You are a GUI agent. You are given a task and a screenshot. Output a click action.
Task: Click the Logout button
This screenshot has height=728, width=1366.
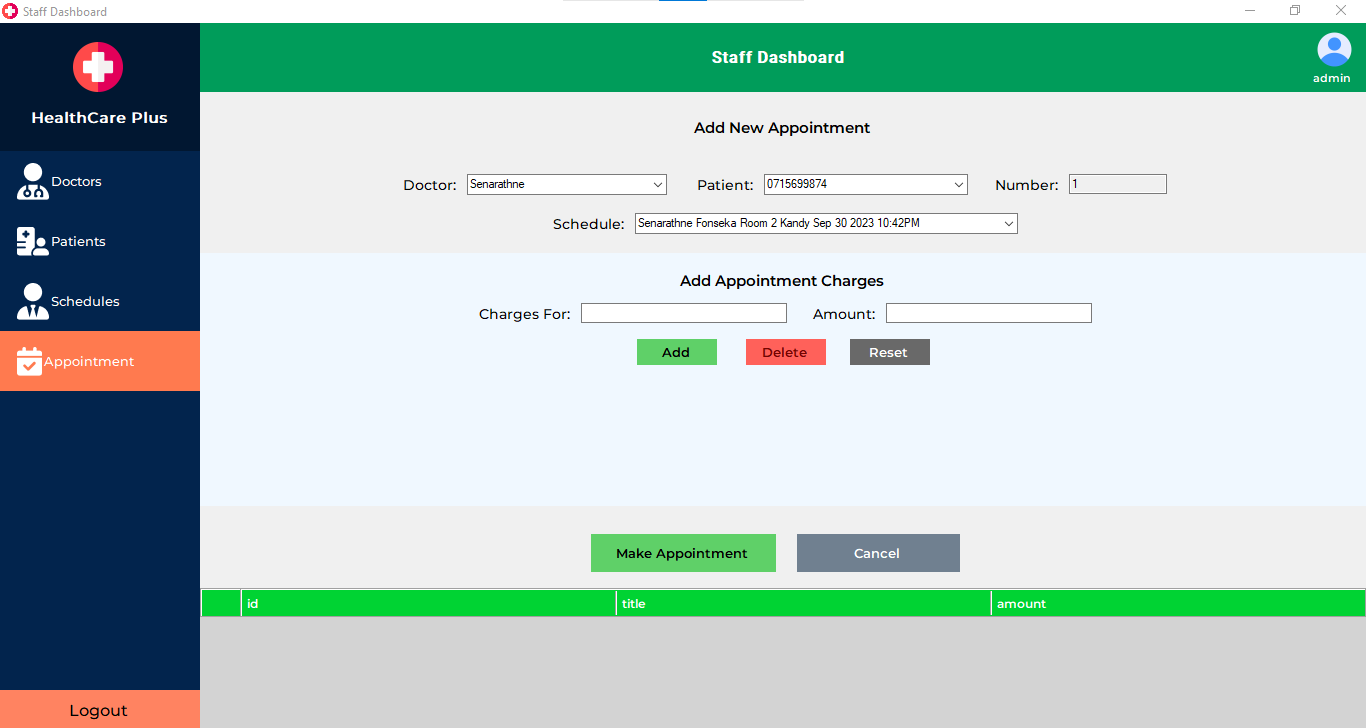tap(100, 709)
